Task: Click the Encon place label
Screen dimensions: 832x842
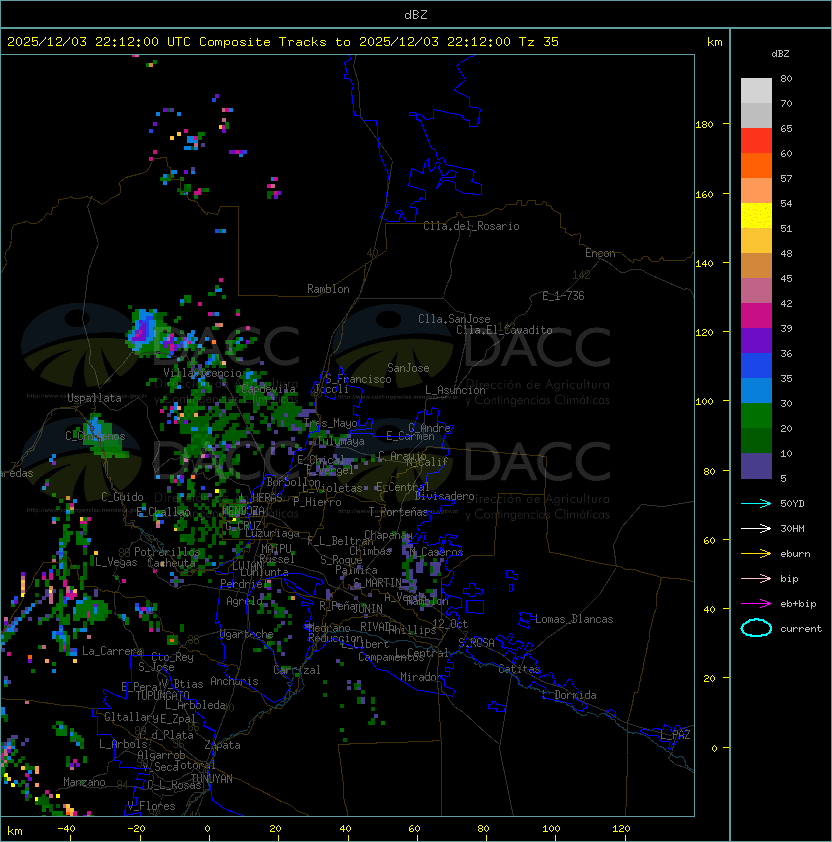Action: (600, 253)
